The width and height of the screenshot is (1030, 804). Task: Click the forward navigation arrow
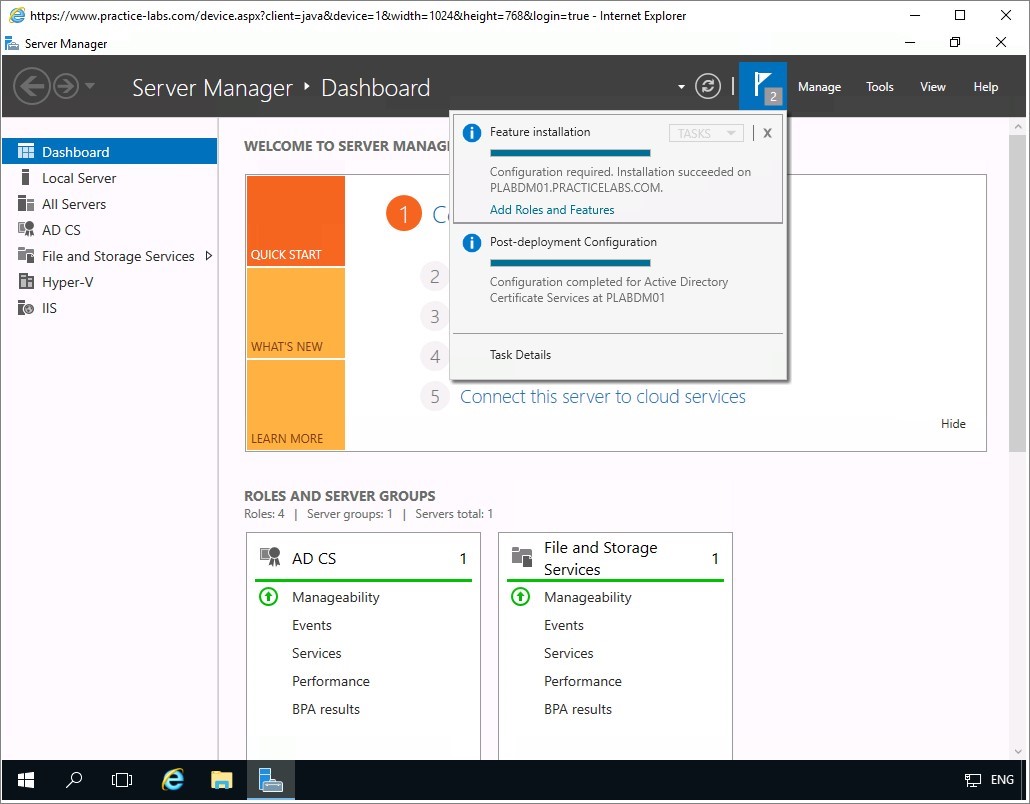click(66, 86)
